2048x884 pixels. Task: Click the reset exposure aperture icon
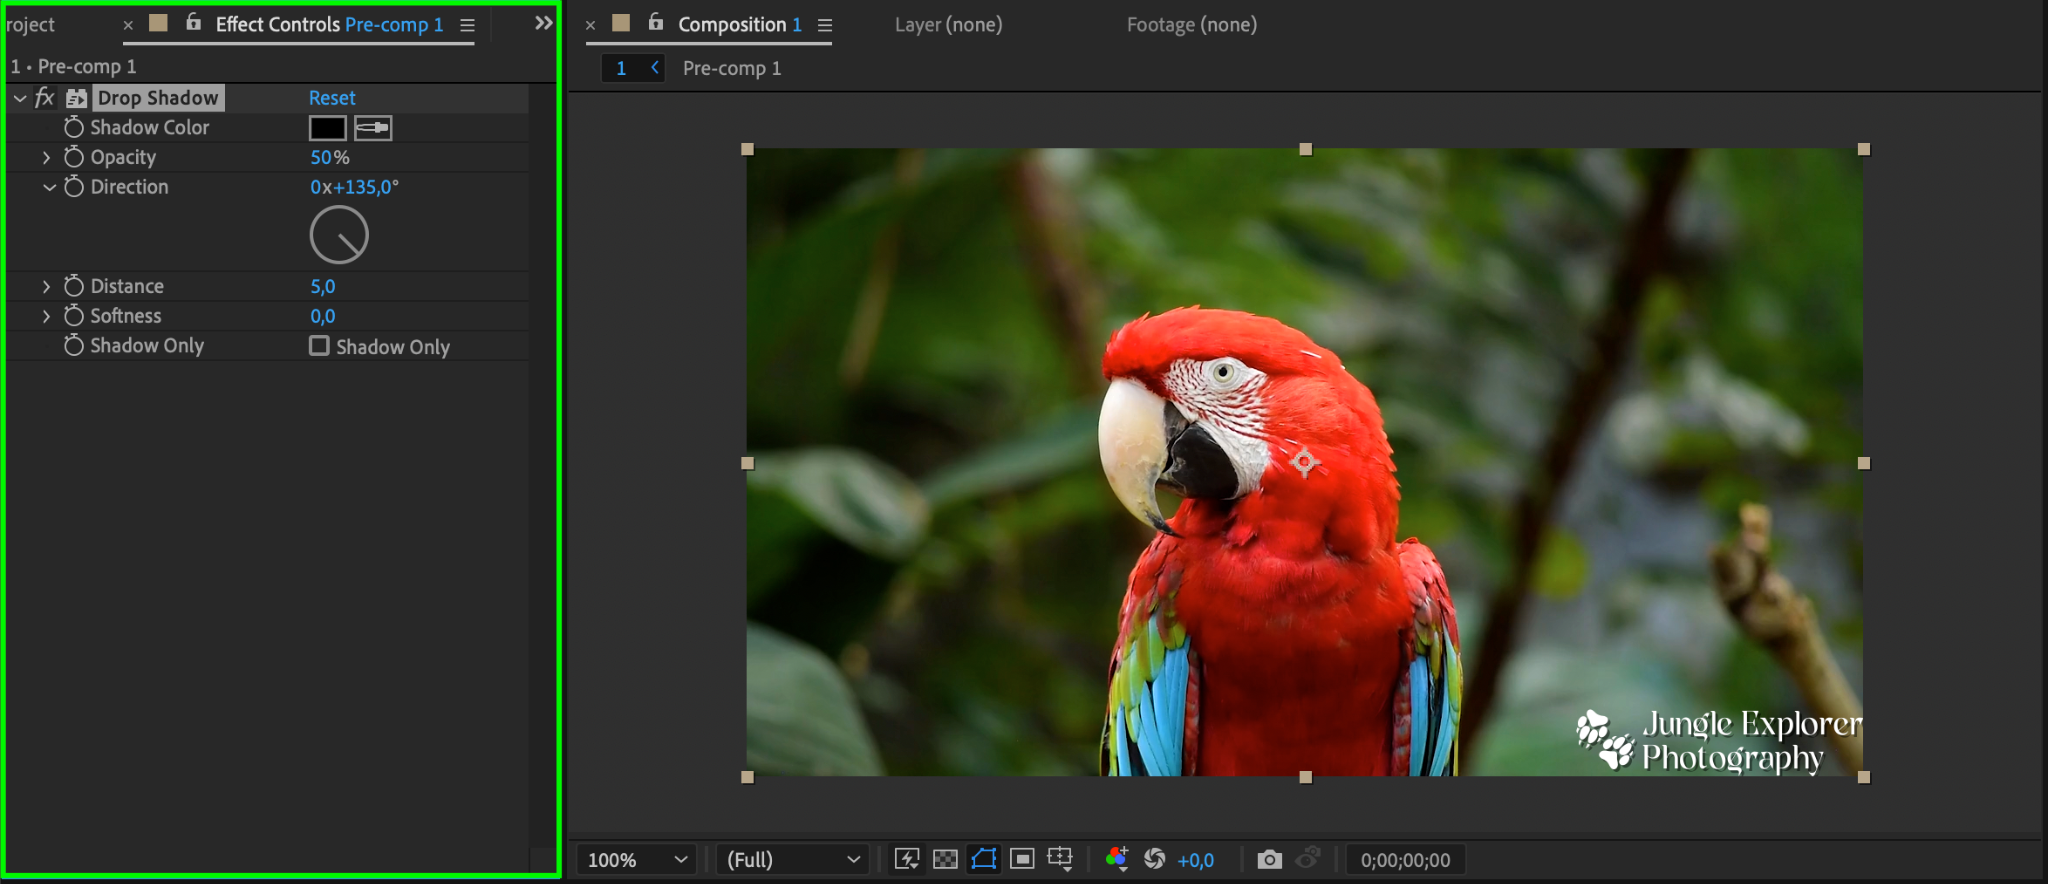click(x=1155, y=859)
